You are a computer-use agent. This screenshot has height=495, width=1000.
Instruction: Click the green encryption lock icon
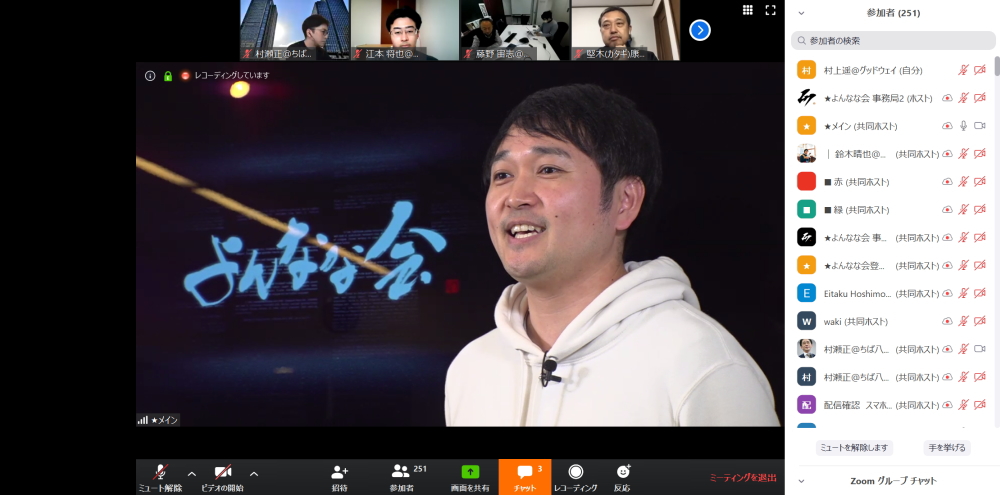click(168, 75)
